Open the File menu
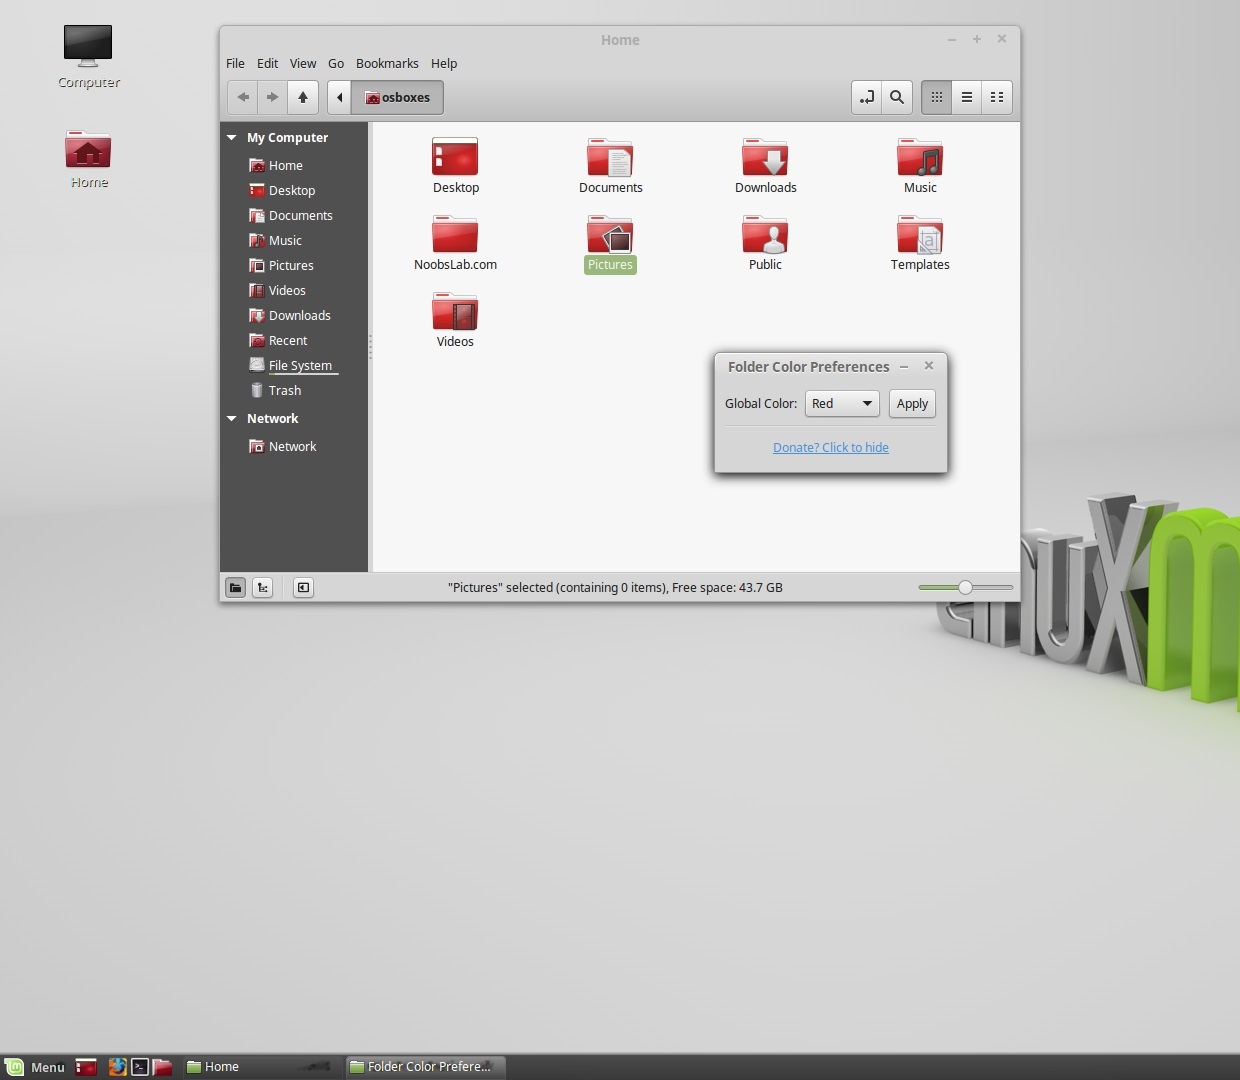The width and height of the screenshot is (1240, 1080). (x=235, y=63)
